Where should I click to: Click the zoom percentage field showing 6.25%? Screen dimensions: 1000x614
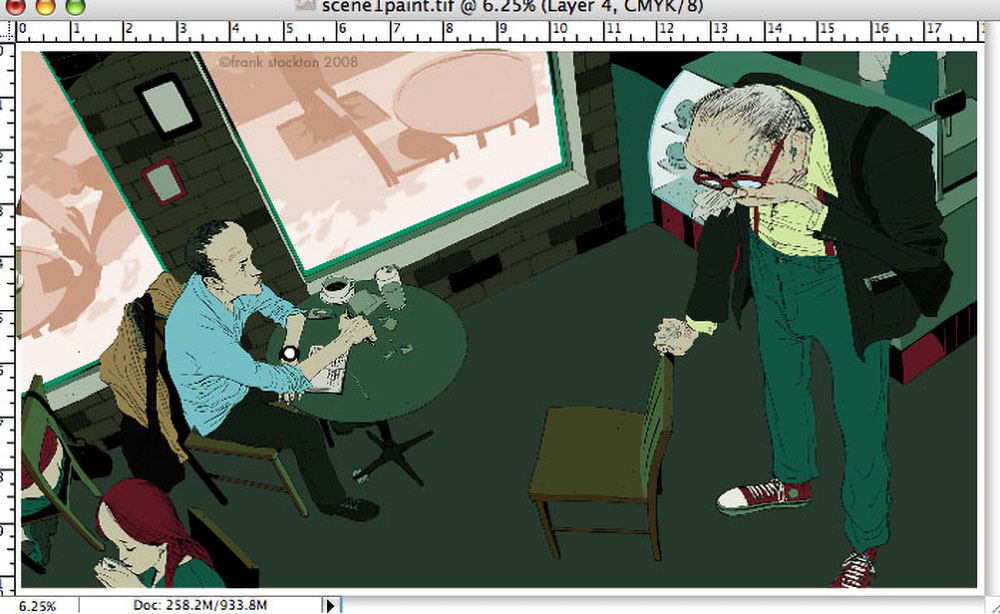pyautogui.click(x=36, y=606)
